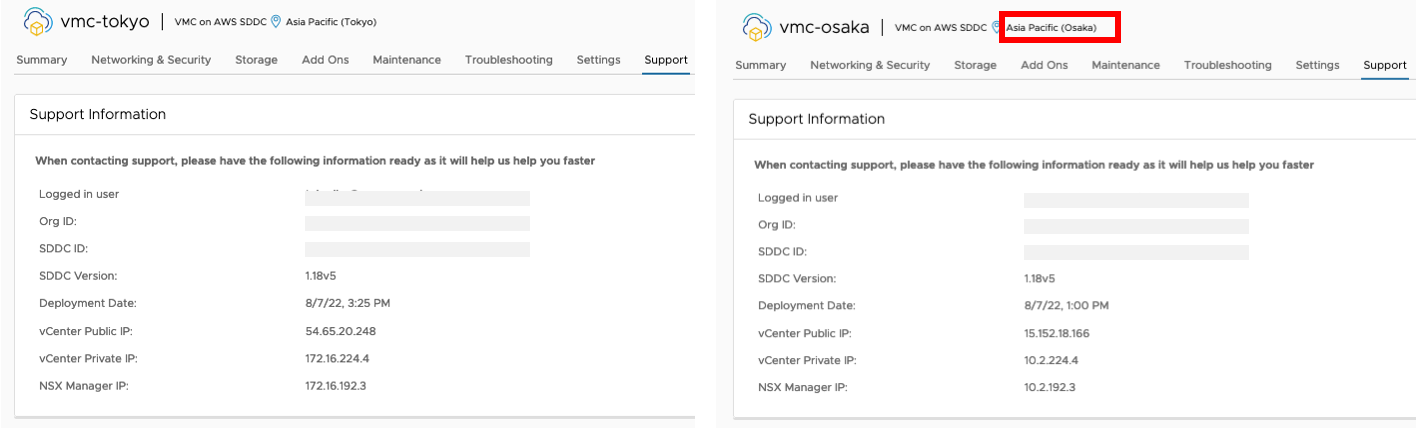Screen dimensions: 1416x428
Task: Open the Summary tab of vmc-osaka
Action: pyautogui.click(x=761, y=65)
